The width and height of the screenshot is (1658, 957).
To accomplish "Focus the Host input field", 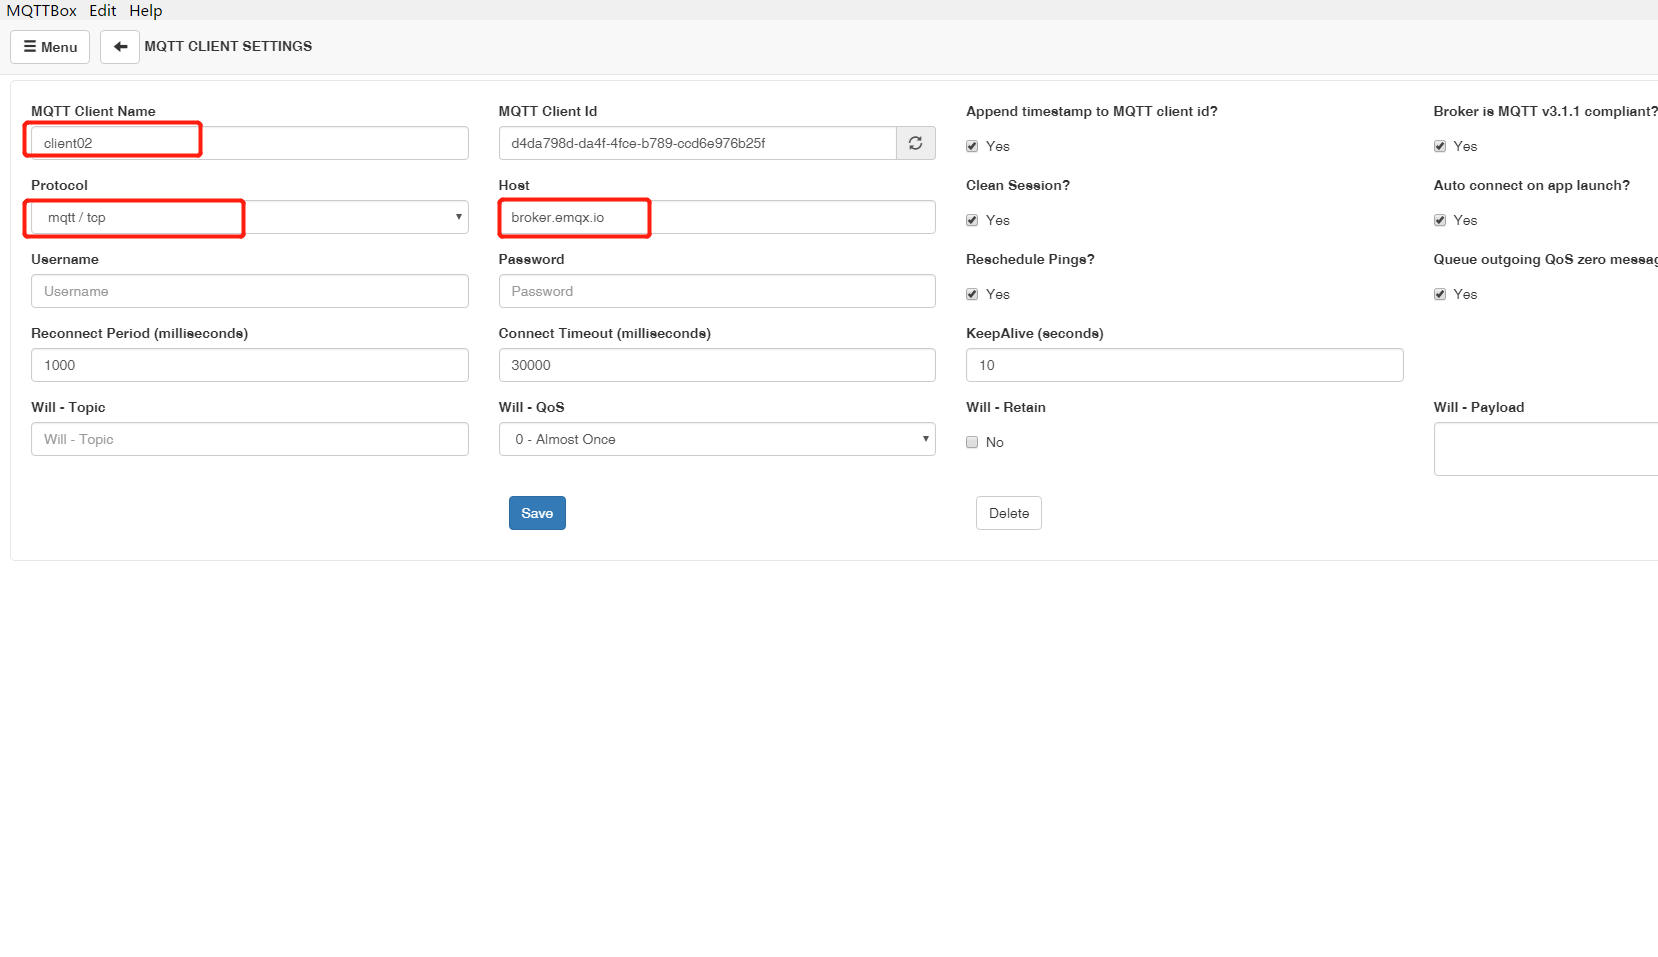I will 716,217.
